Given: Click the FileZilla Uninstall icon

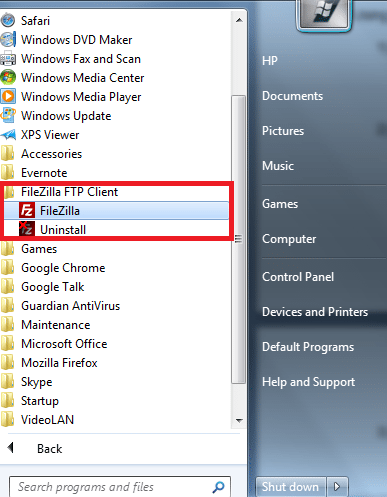Looking at the screenshot, I should (27, 229).
